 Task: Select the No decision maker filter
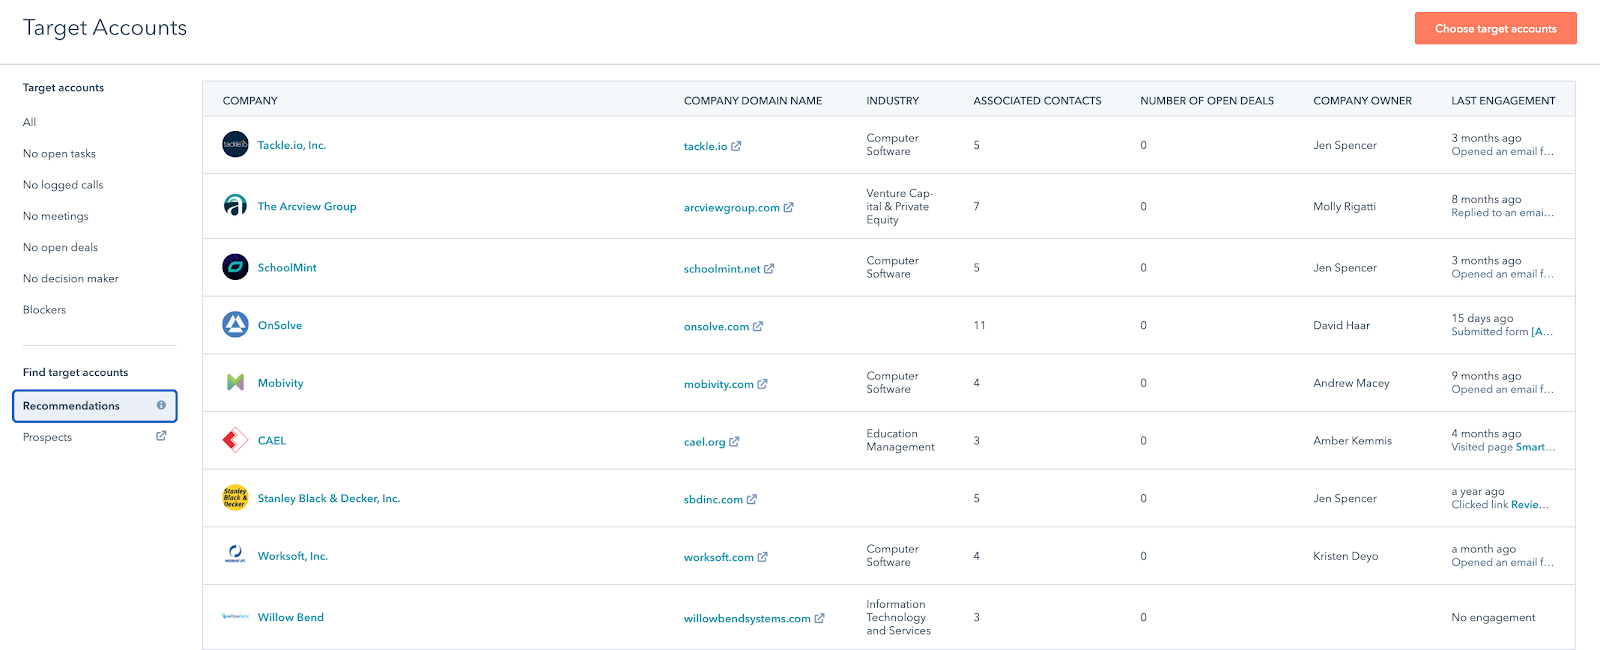(71, 278)
